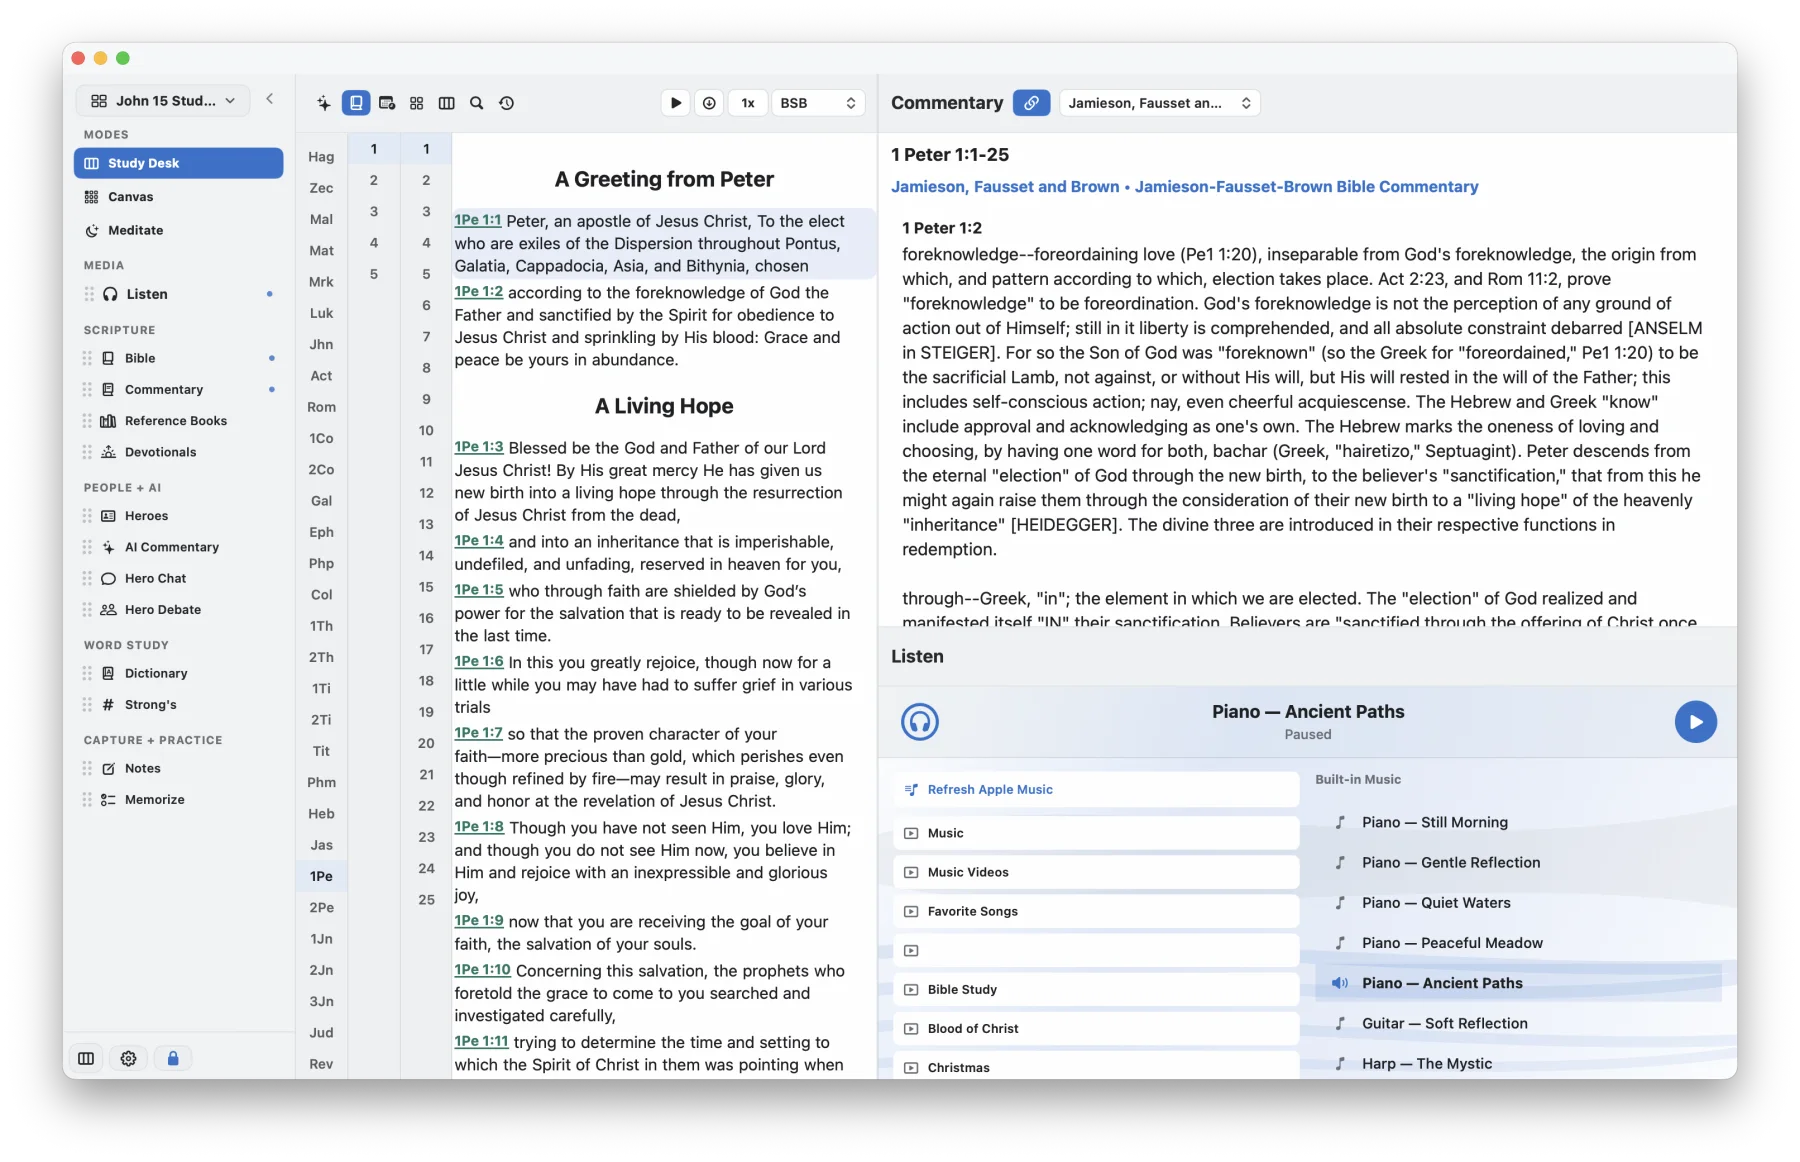This screenshot has width=1800, height=1162.
Task: Jump to verse 25 in verse column
Action: [426, 900]
